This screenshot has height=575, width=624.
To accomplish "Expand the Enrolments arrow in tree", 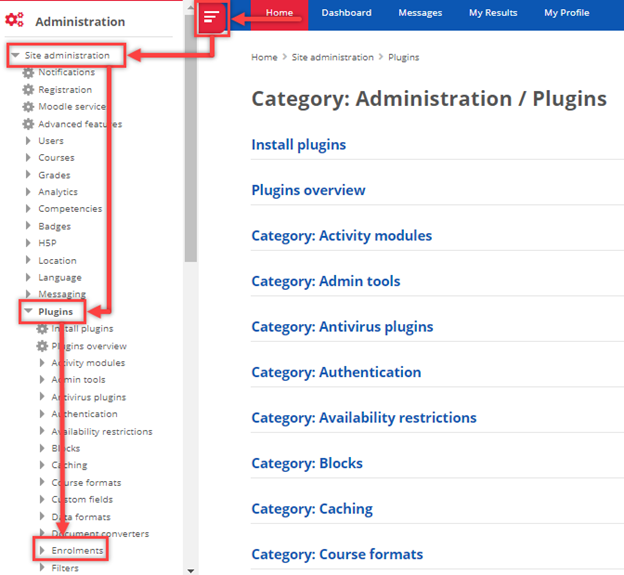I will [x=42, y=550].
